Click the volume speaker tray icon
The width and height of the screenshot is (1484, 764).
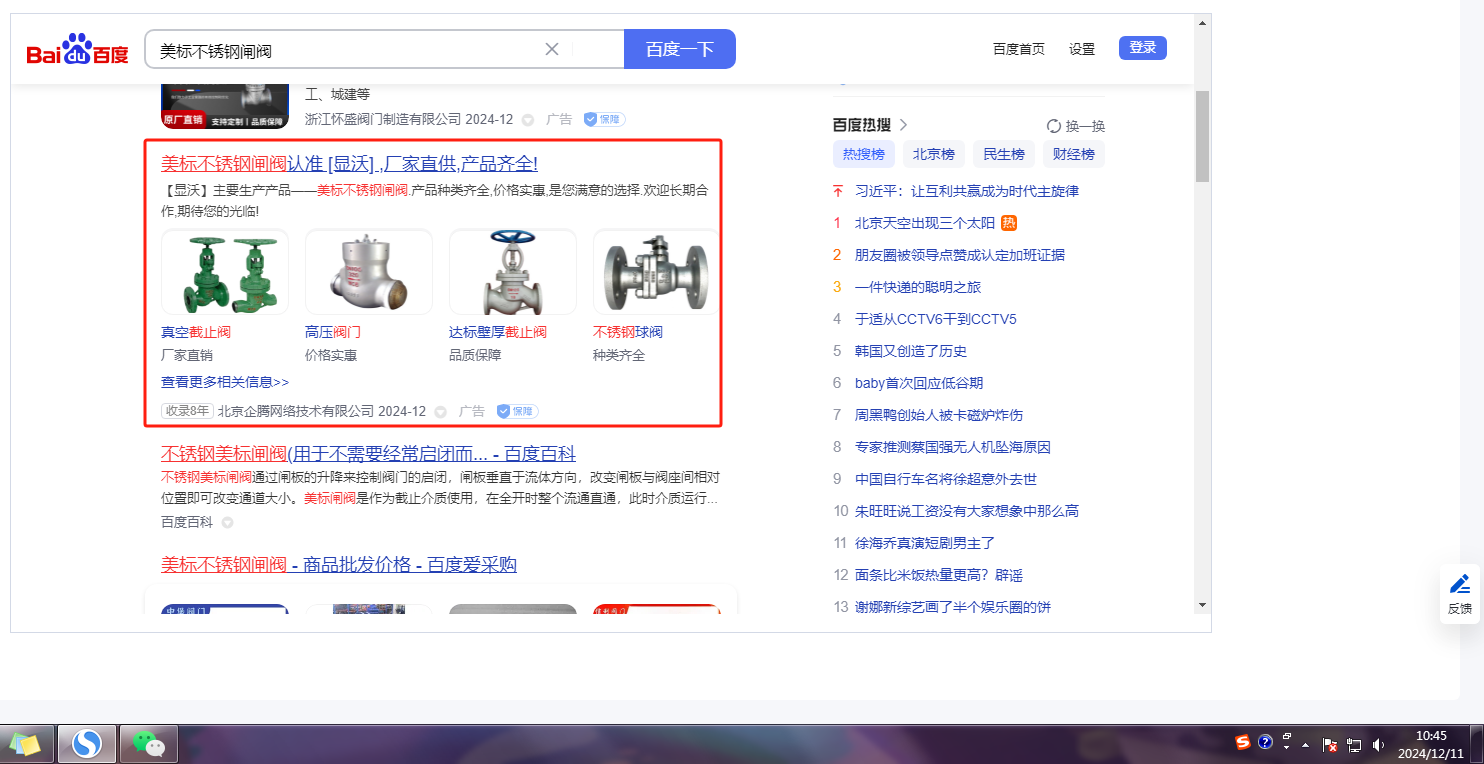1378,745
